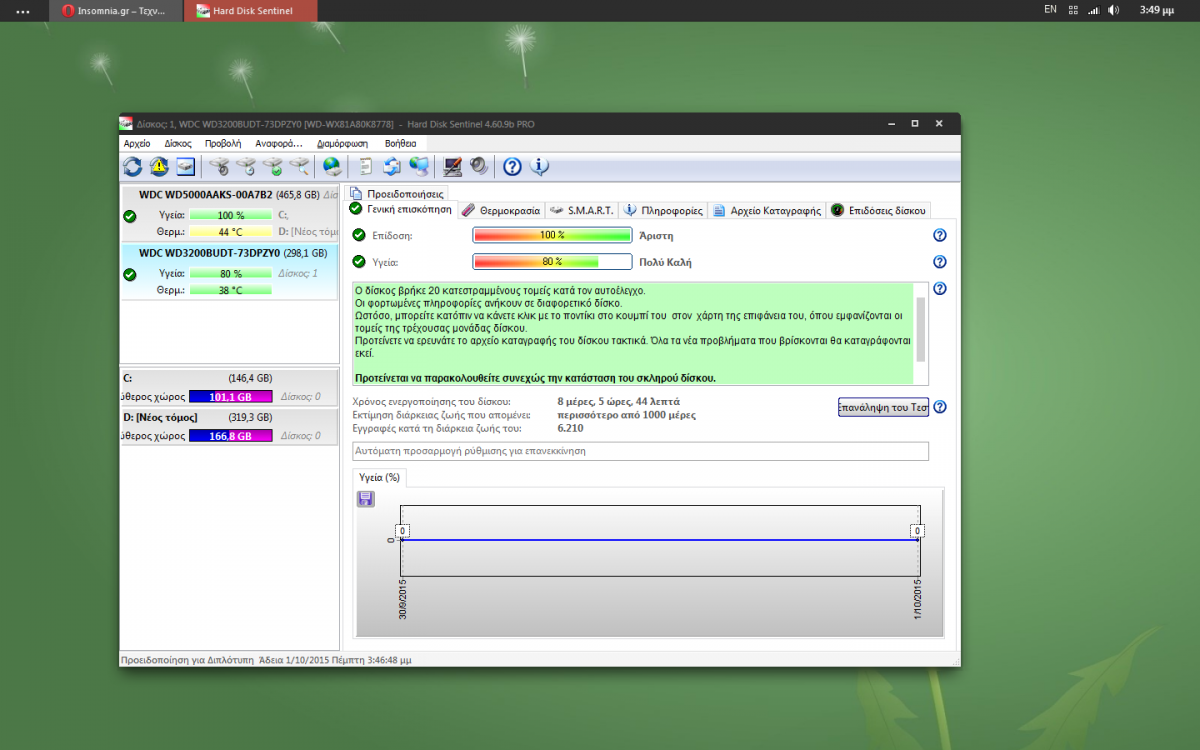Switch to the Επιδόσεις δίσκου tab
1200x750 pixels.
click(x=879, y=211)
